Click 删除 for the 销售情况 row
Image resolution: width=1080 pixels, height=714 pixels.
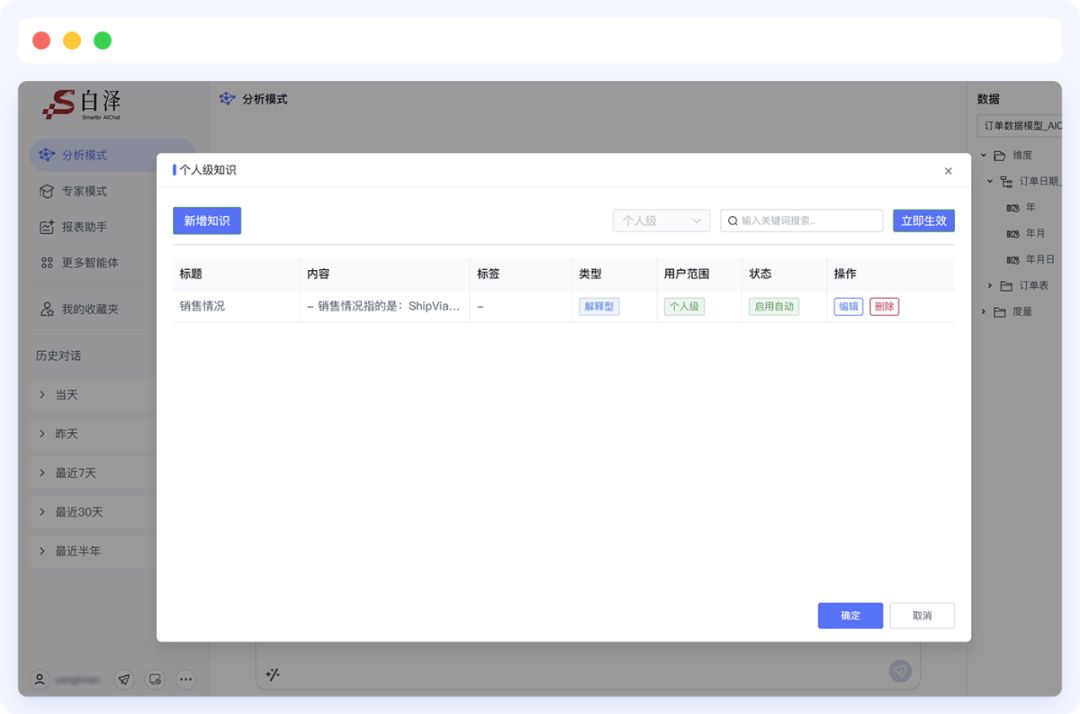click(884, 306)
